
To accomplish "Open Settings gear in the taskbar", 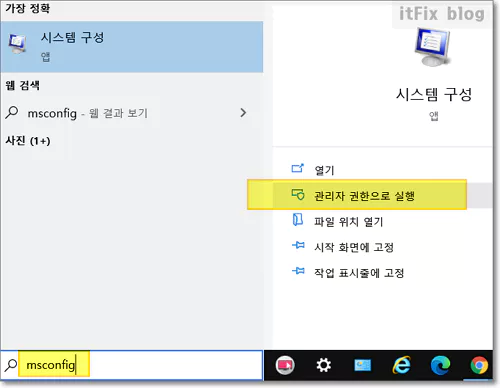I will [324, 365].
